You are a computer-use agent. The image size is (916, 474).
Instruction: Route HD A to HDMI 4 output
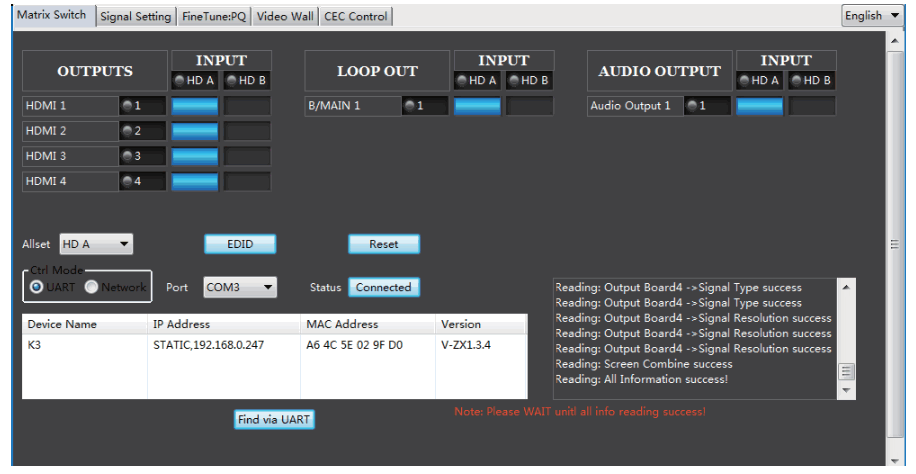click(195, 181)
